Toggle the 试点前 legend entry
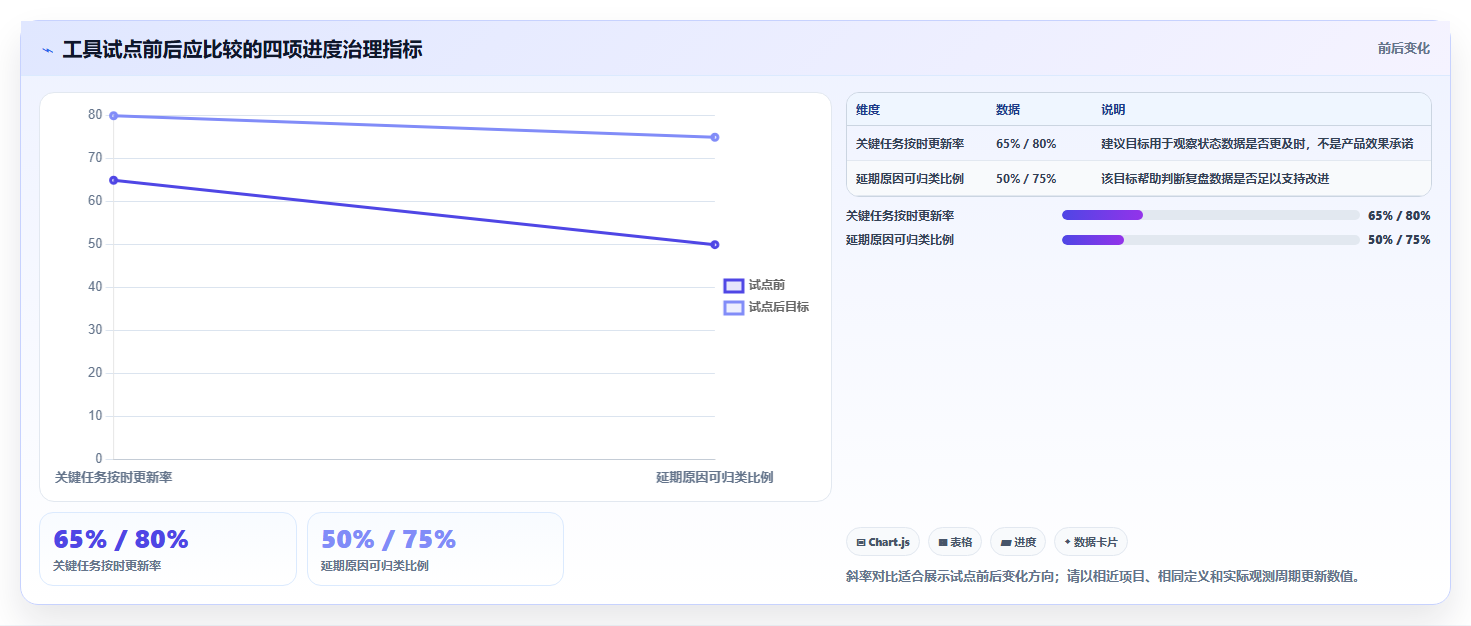The height and width of the screenshot is (626, 1471). pos(755,285)
